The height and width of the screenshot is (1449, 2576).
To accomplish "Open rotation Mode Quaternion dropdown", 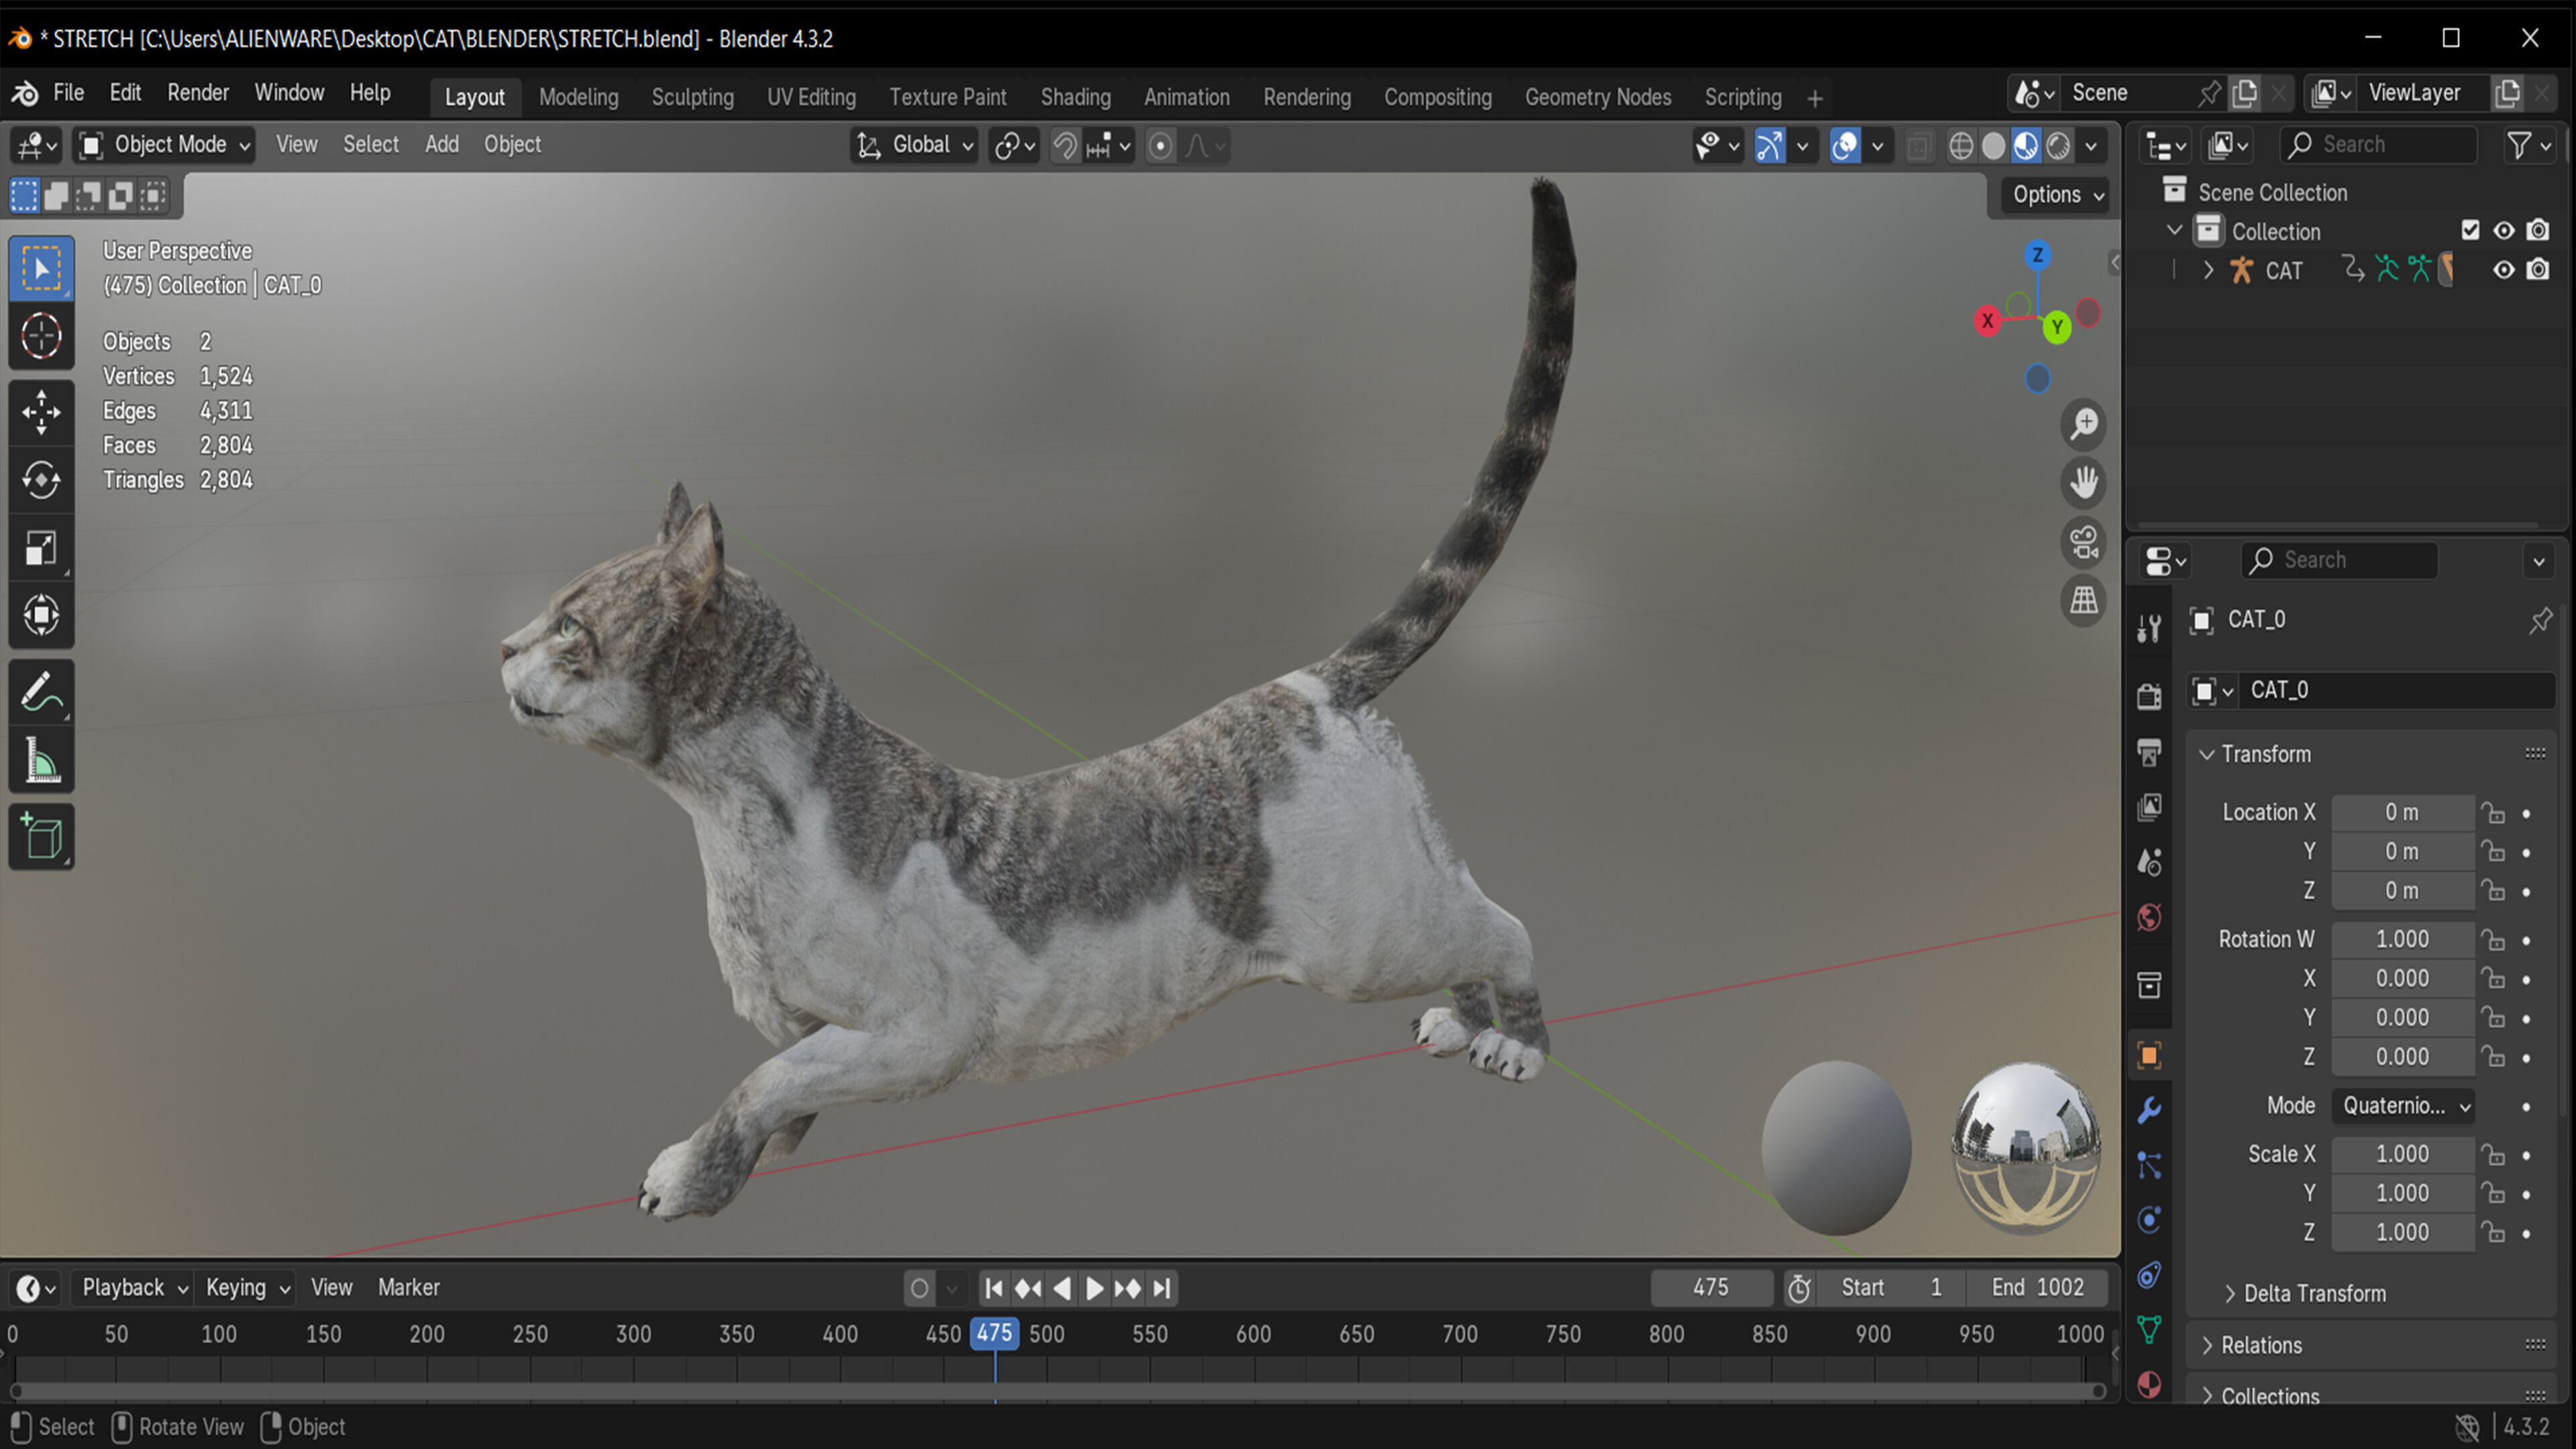I will pyautogui.click(x=2403, y=1106).
